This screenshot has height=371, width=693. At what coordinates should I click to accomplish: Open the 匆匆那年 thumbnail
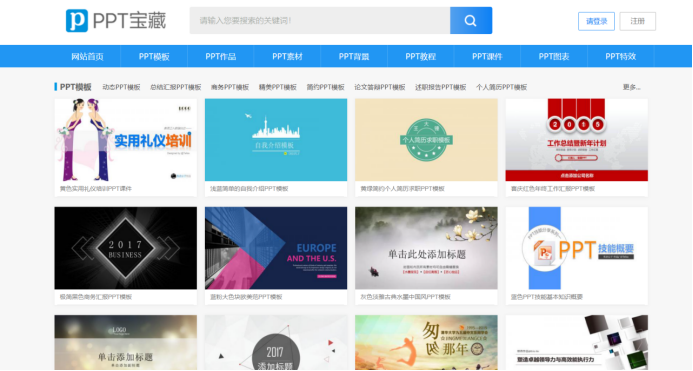point(426,343)
